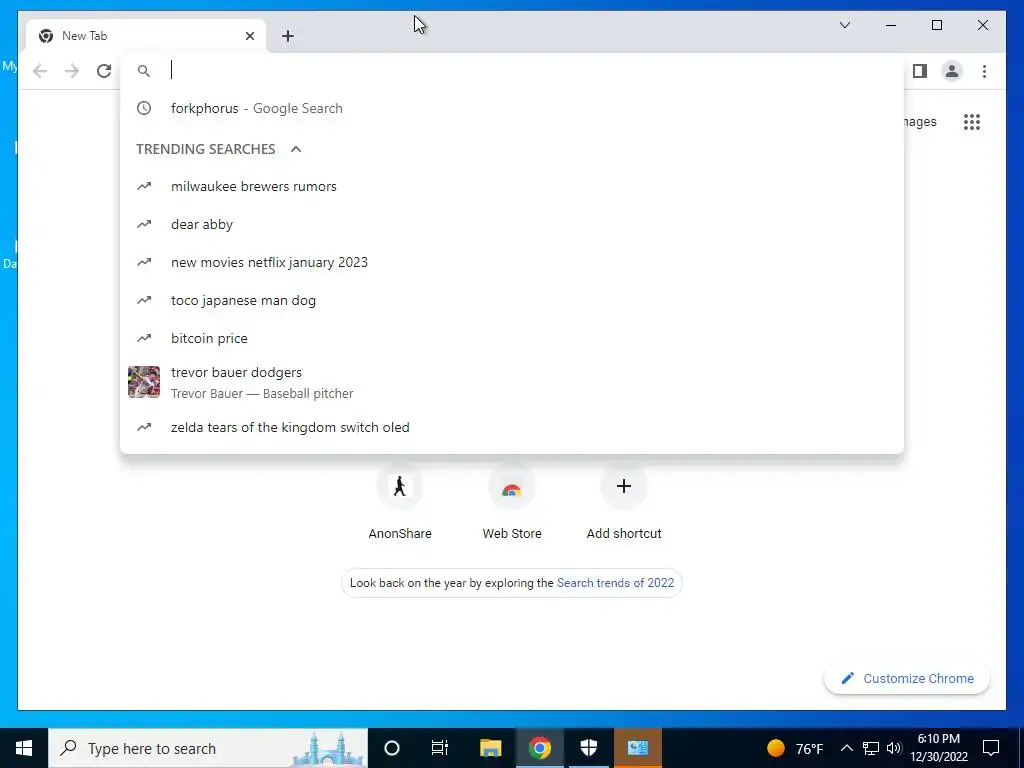The height and width of the screenshot is (768, 1024).
Task: Choose toco japanese man dog suggestion
Action: click(512, 300)
